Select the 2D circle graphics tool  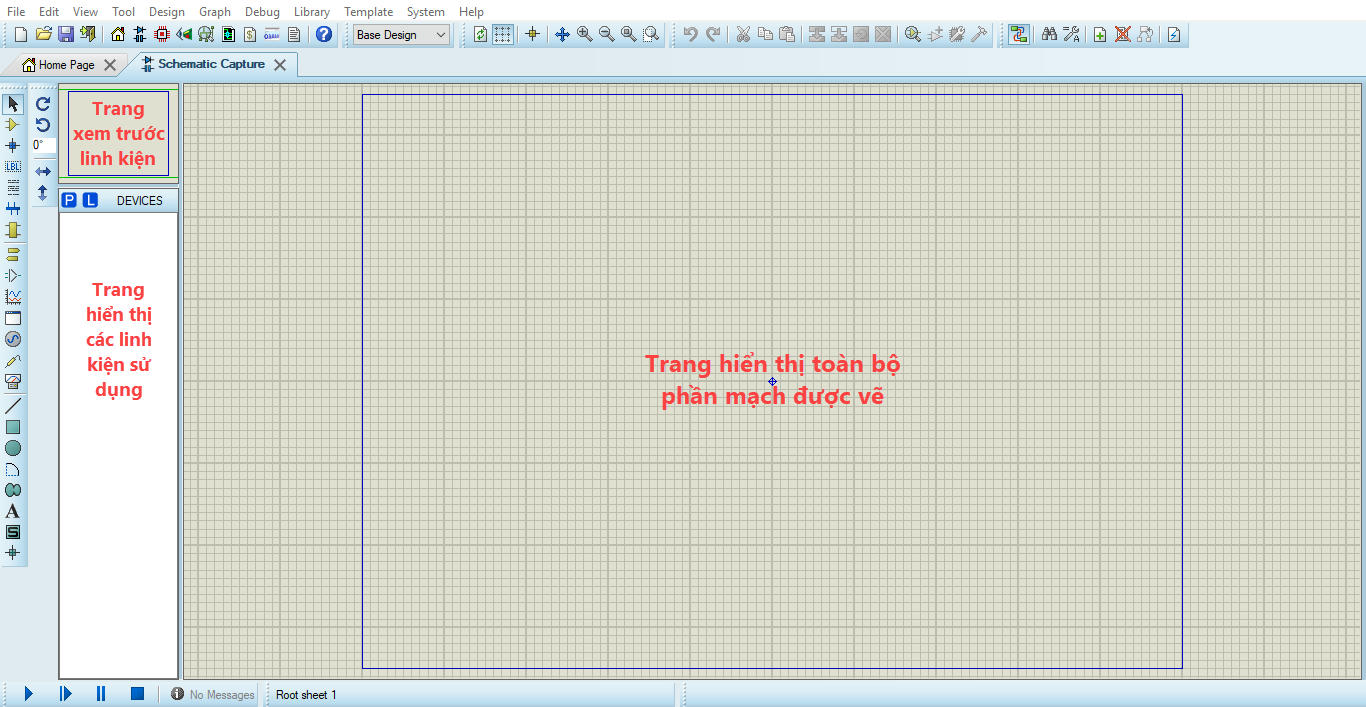[x=13, y=448]
